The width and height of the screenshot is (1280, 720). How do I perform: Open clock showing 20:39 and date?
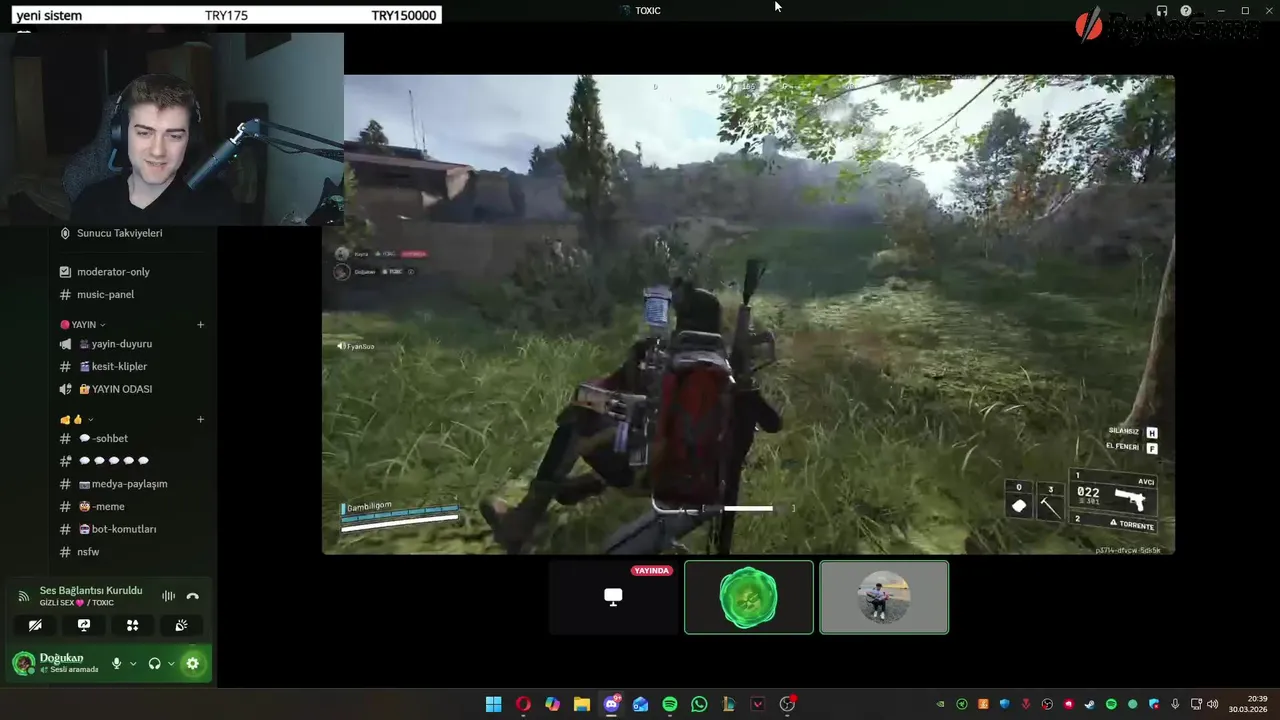coord(1248,704)
